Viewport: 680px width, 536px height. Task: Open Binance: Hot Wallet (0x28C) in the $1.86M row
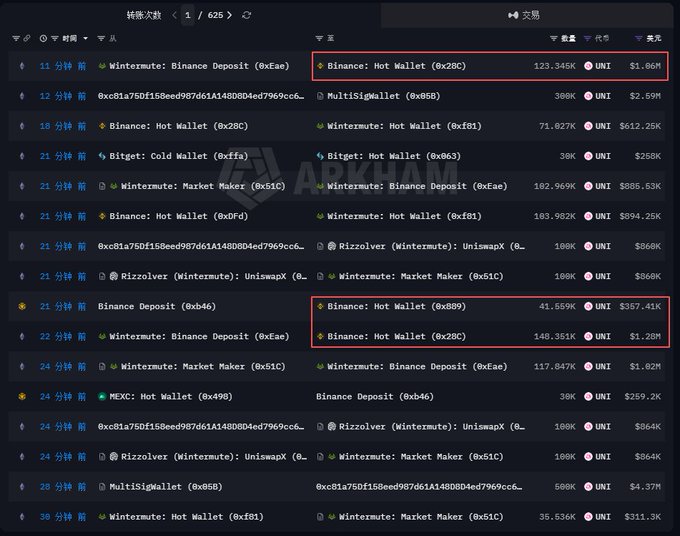coord(396,66)
